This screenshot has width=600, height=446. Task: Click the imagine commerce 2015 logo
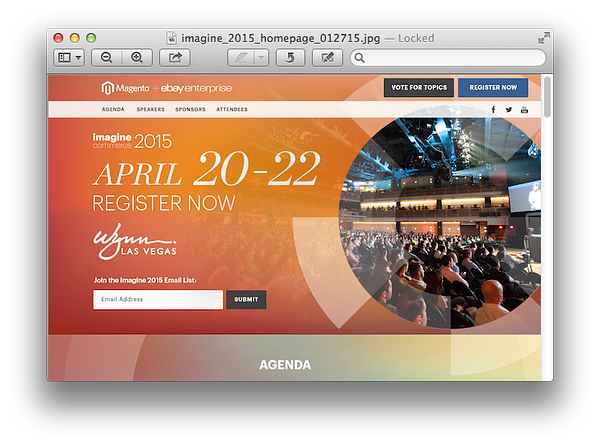(132, 141)
